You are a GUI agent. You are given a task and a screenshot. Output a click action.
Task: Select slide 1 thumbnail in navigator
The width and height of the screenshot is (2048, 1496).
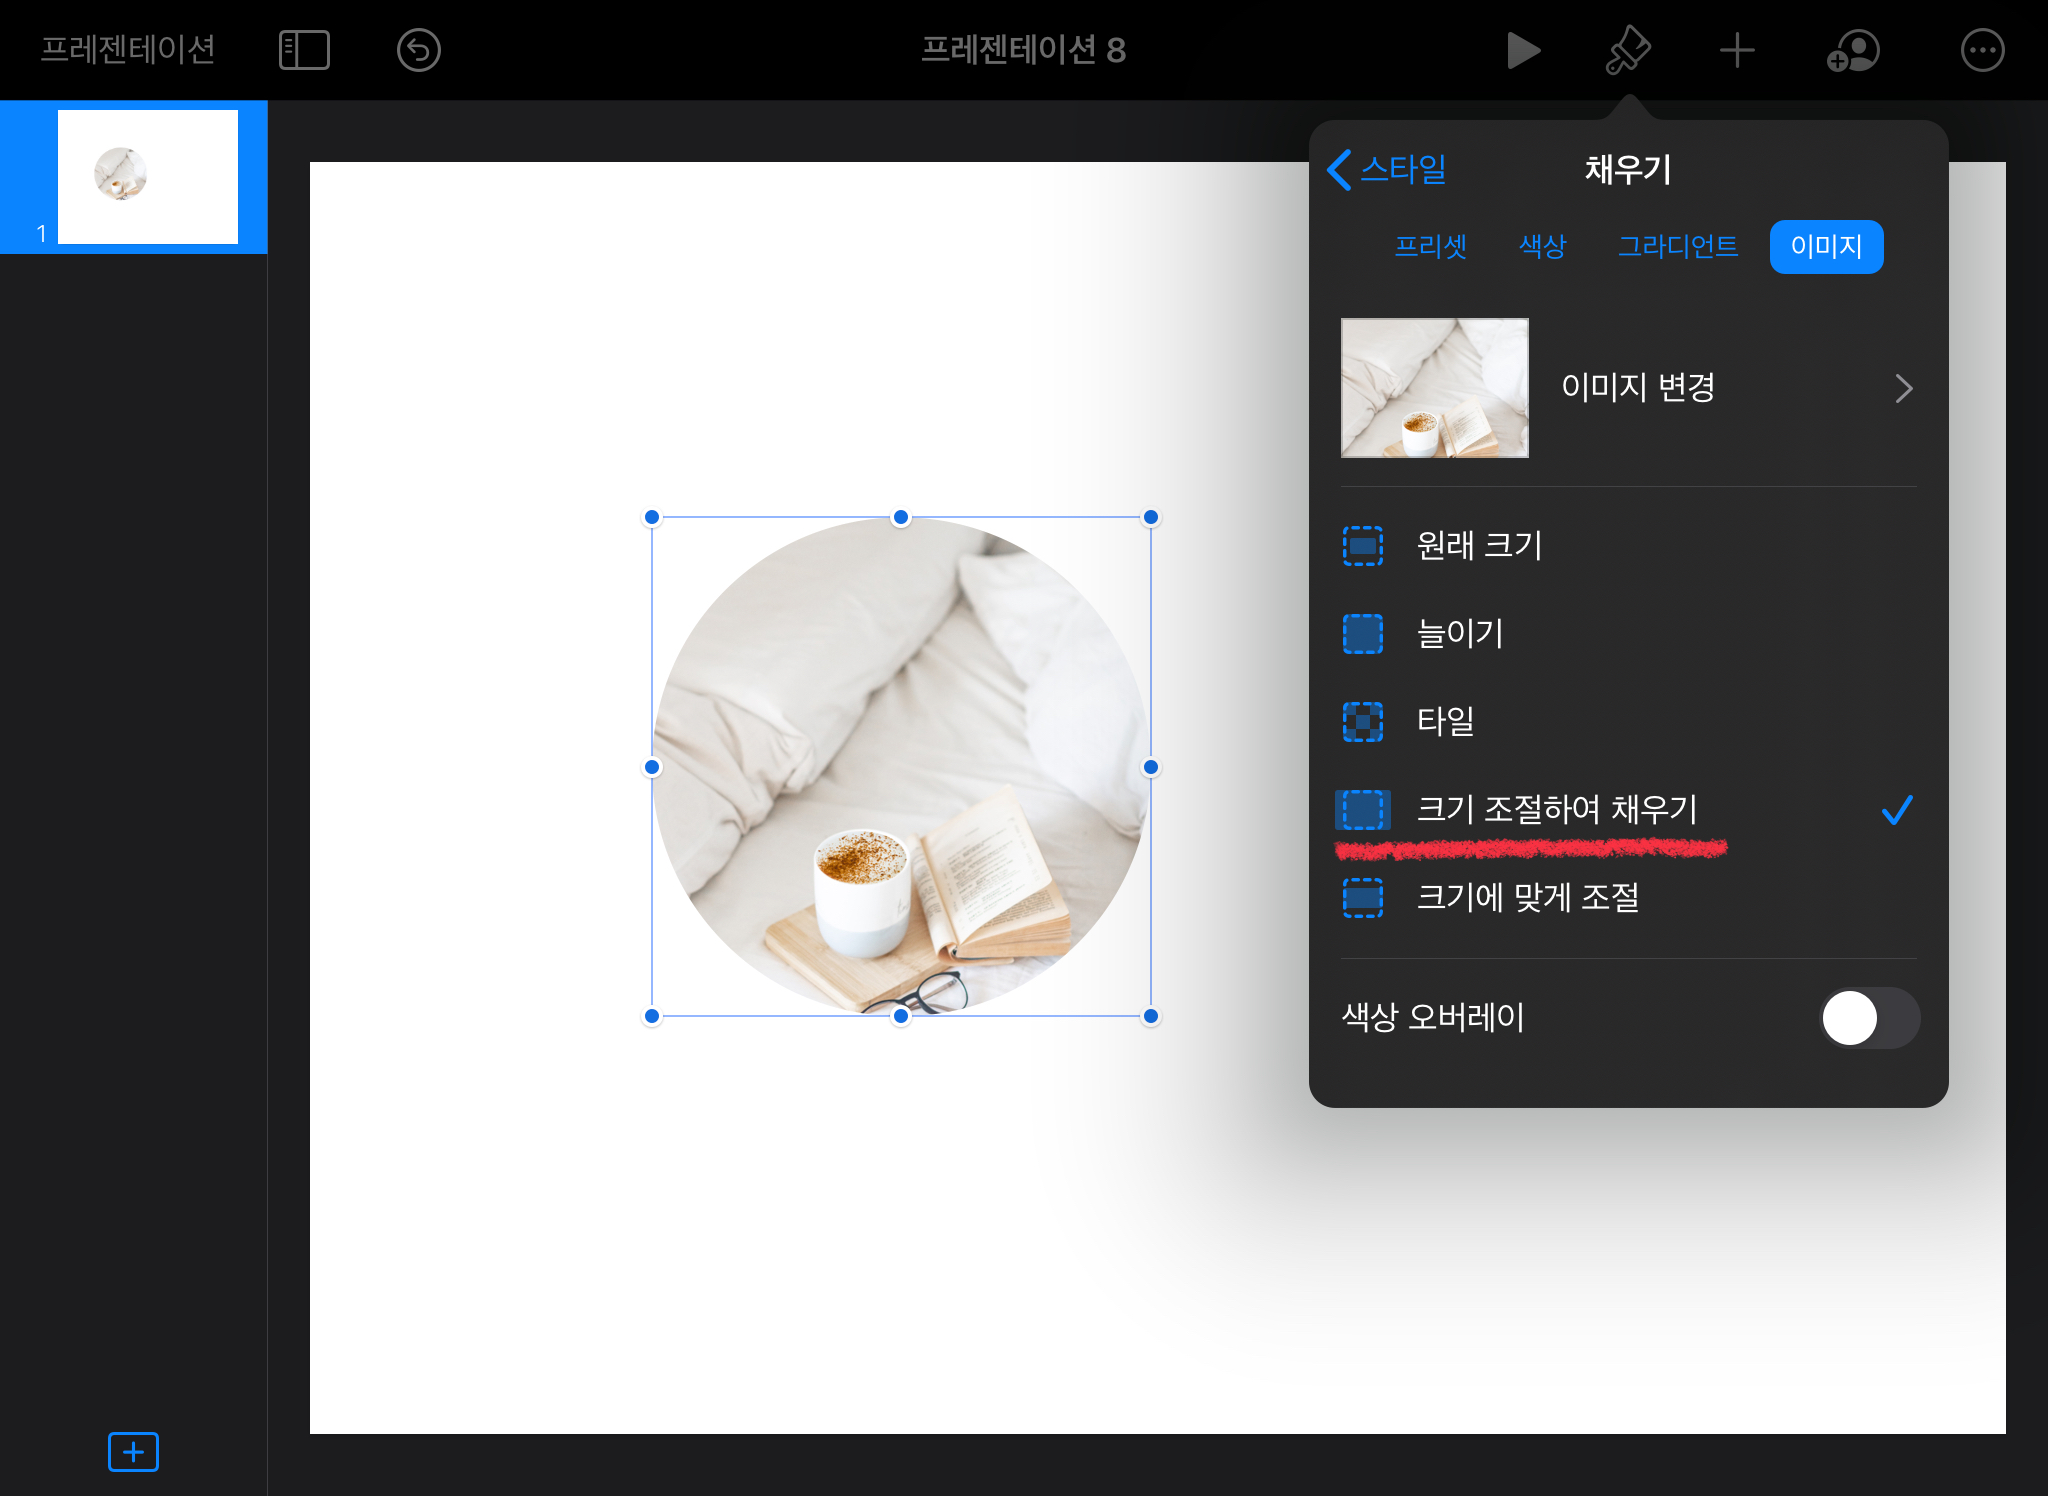tap(147, 177)
